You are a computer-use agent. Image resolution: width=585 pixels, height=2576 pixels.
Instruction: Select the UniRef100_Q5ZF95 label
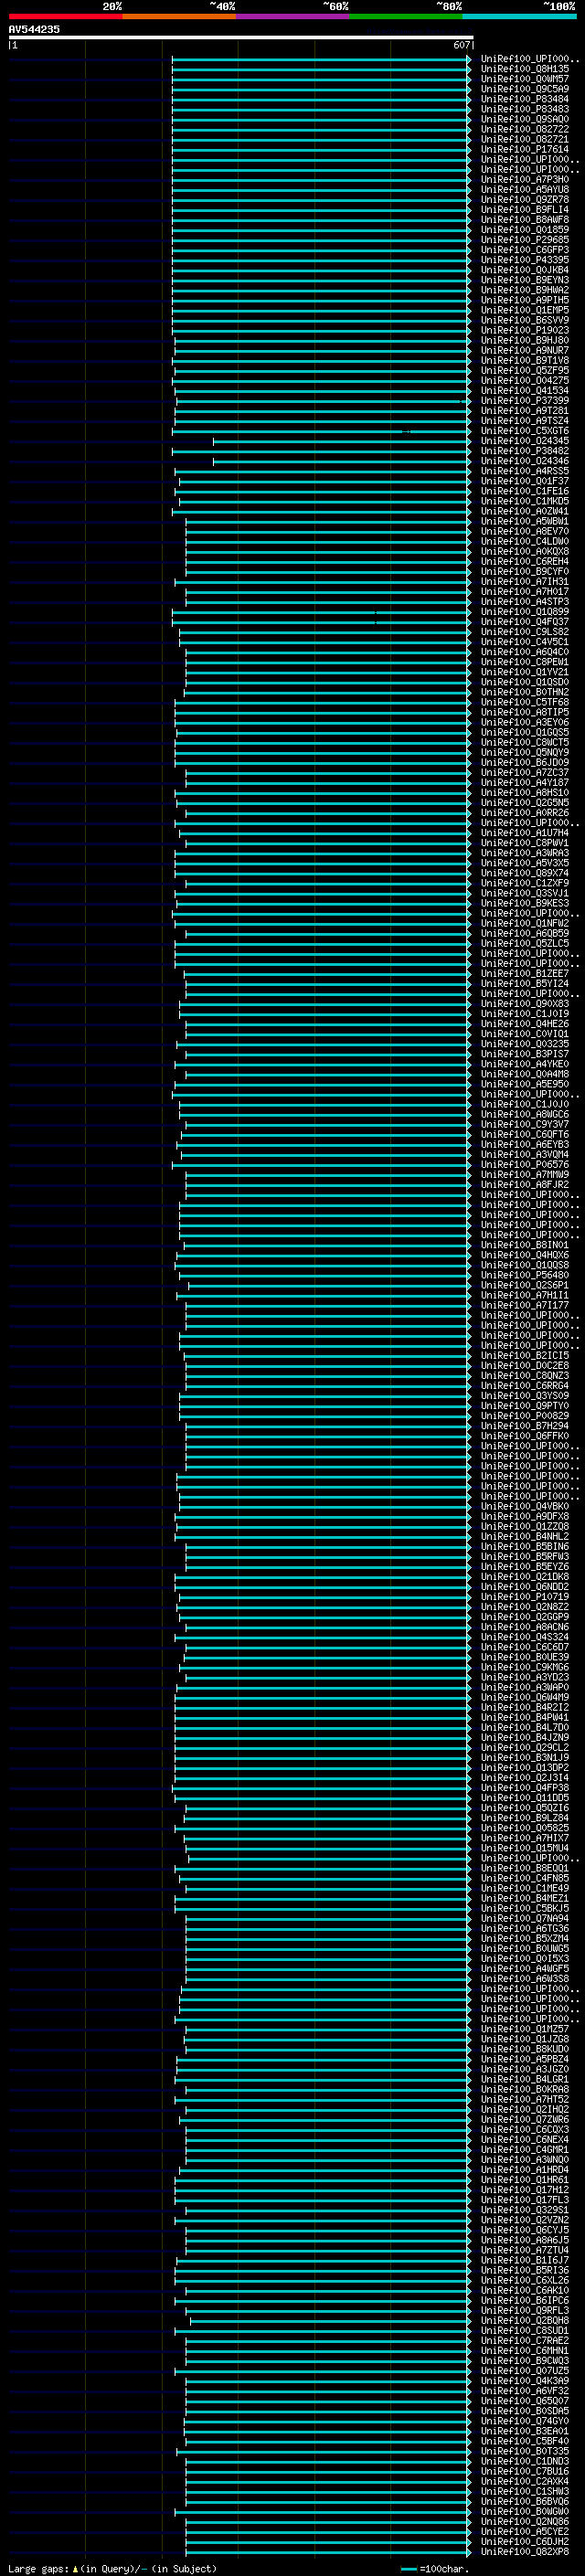tap(525, 370)
